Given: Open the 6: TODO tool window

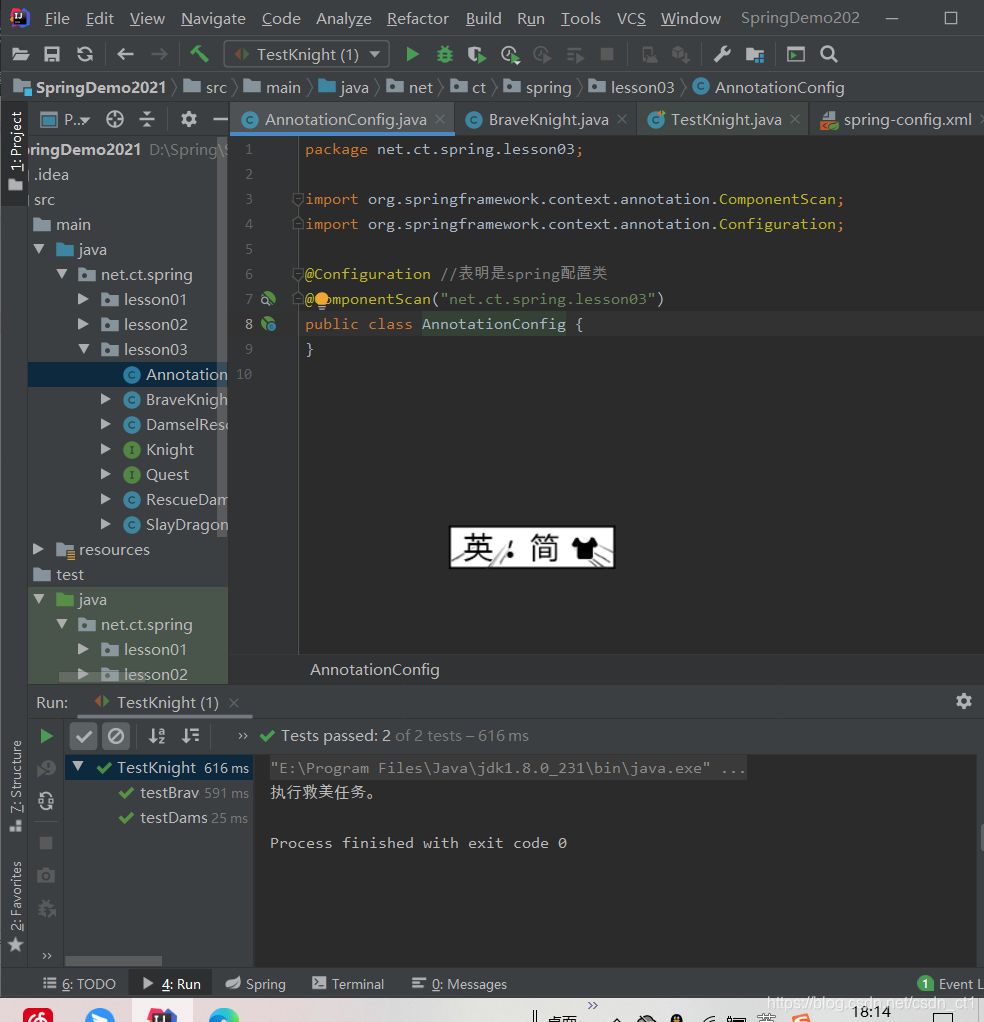Looking at the screenshot, I should [x=79, y=984].
